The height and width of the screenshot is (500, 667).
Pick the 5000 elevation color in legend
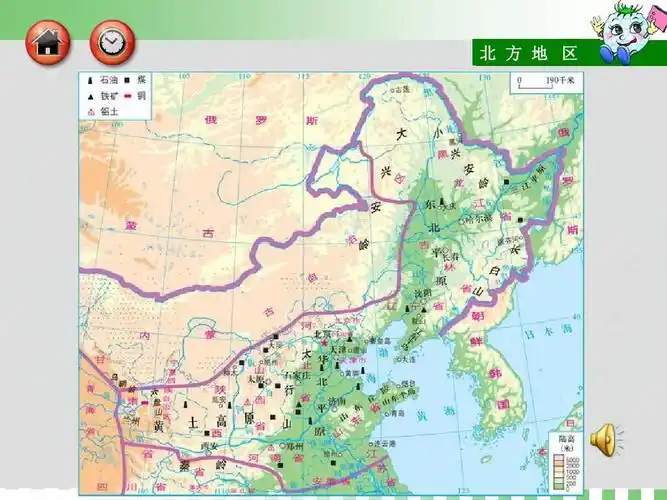[559, 459]
